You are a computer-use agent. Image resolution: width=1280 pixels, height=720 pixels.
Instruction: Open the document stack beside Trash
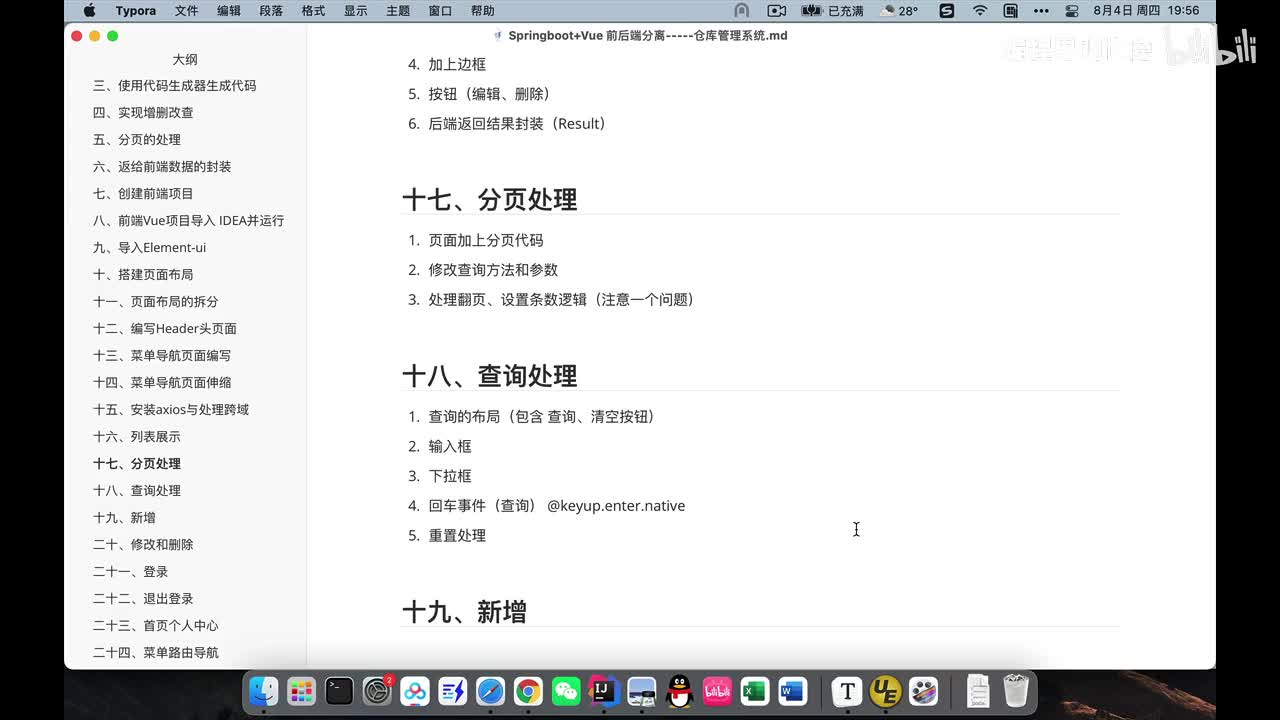click(978, 691)
